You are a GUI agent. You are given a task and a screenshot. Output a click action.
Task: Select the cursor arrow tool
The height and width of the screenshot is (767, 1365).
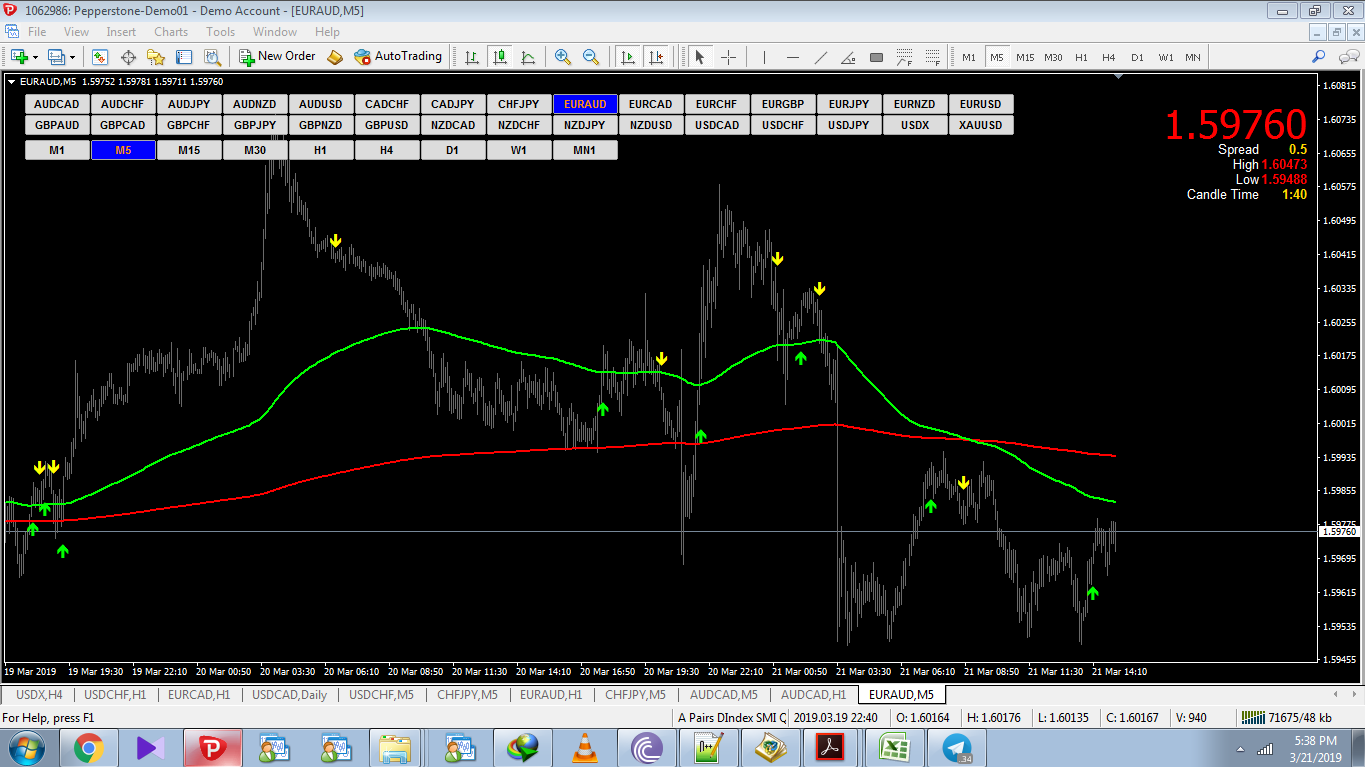700,57
